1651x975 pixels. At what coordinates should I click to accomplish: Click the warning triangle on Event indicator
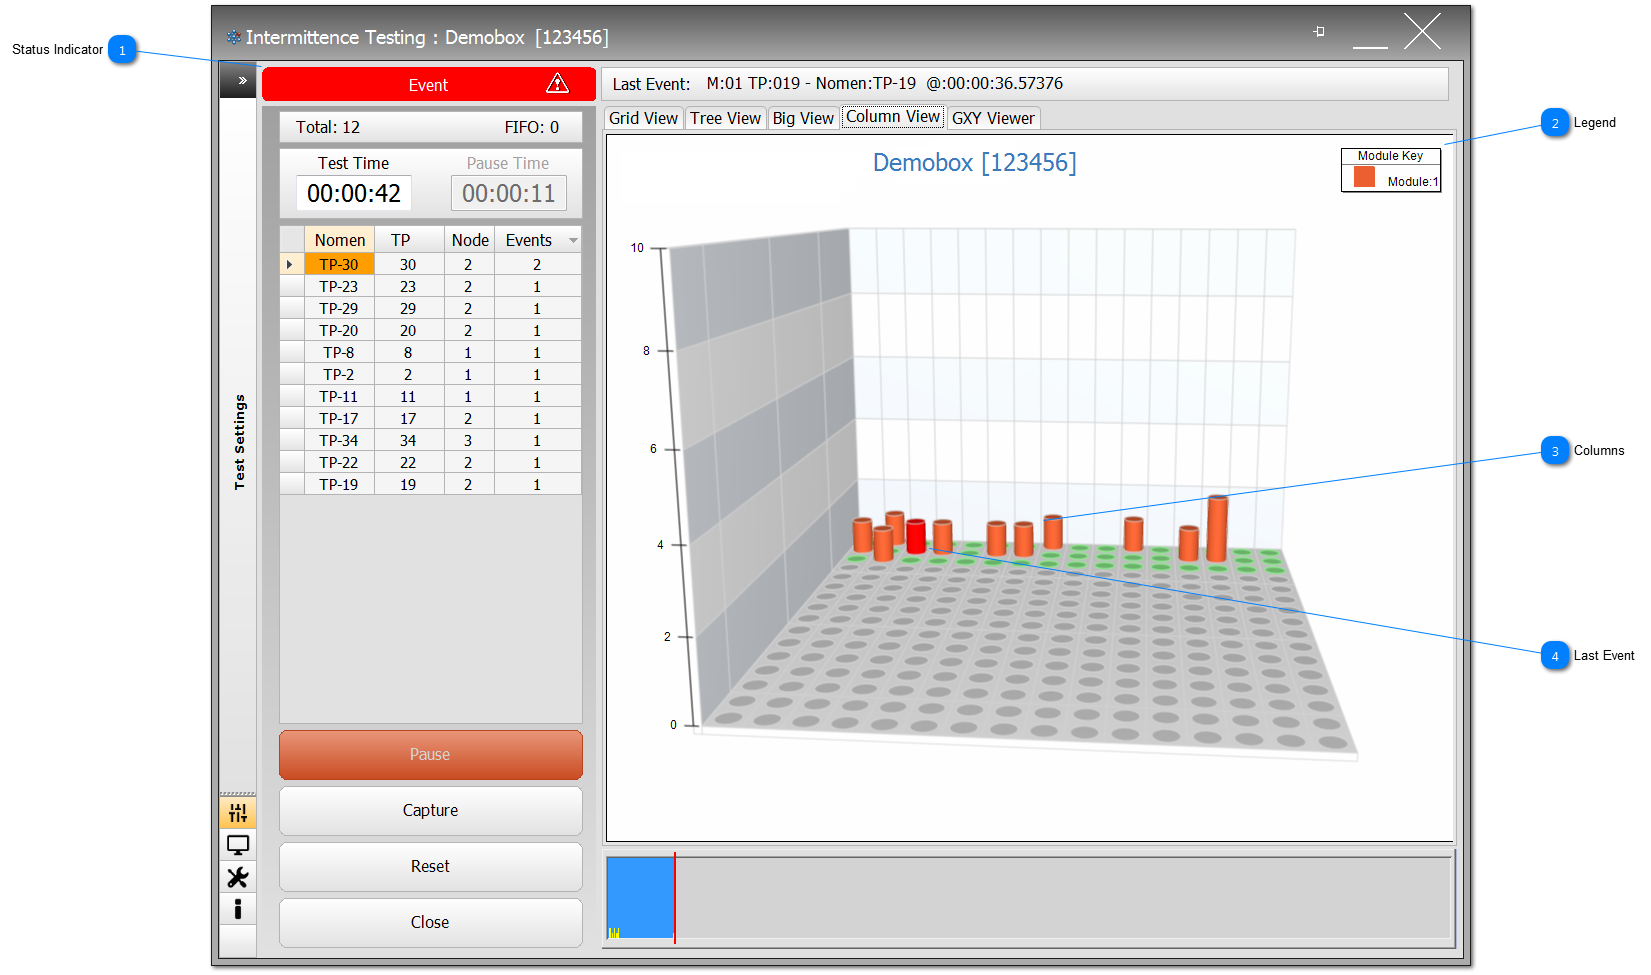point(557,84)
